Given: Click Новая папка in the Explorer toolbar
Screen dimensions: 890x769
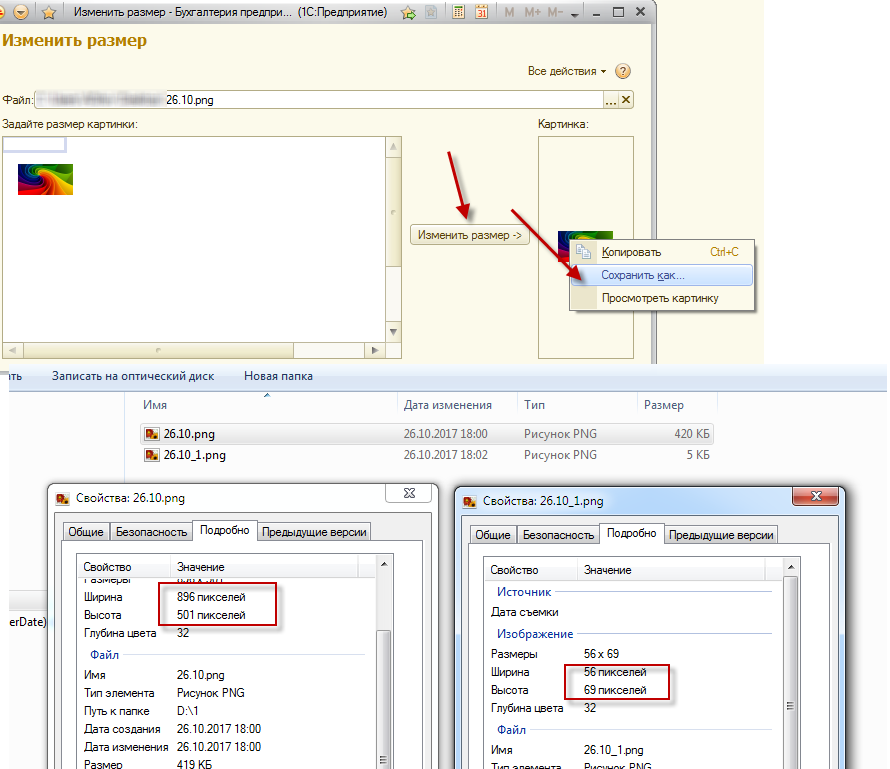Looking at the screenshot, I should click(x=278, y=376).
